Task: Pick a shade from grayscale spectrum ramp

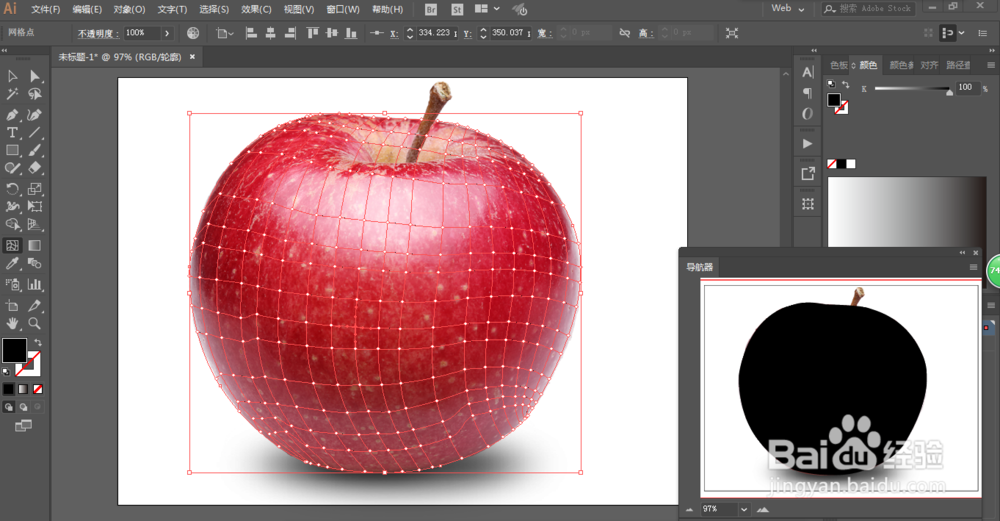Action: (x=907, y=212)
